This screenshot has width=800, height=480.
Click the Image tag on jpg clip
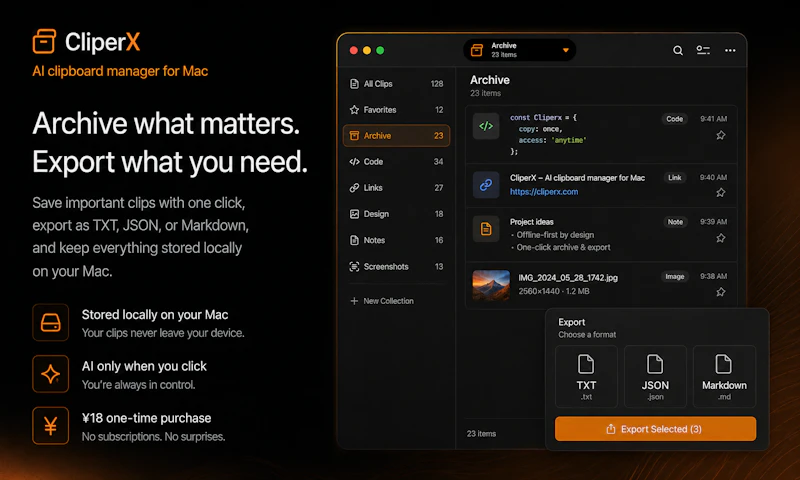tap(674, 276)
